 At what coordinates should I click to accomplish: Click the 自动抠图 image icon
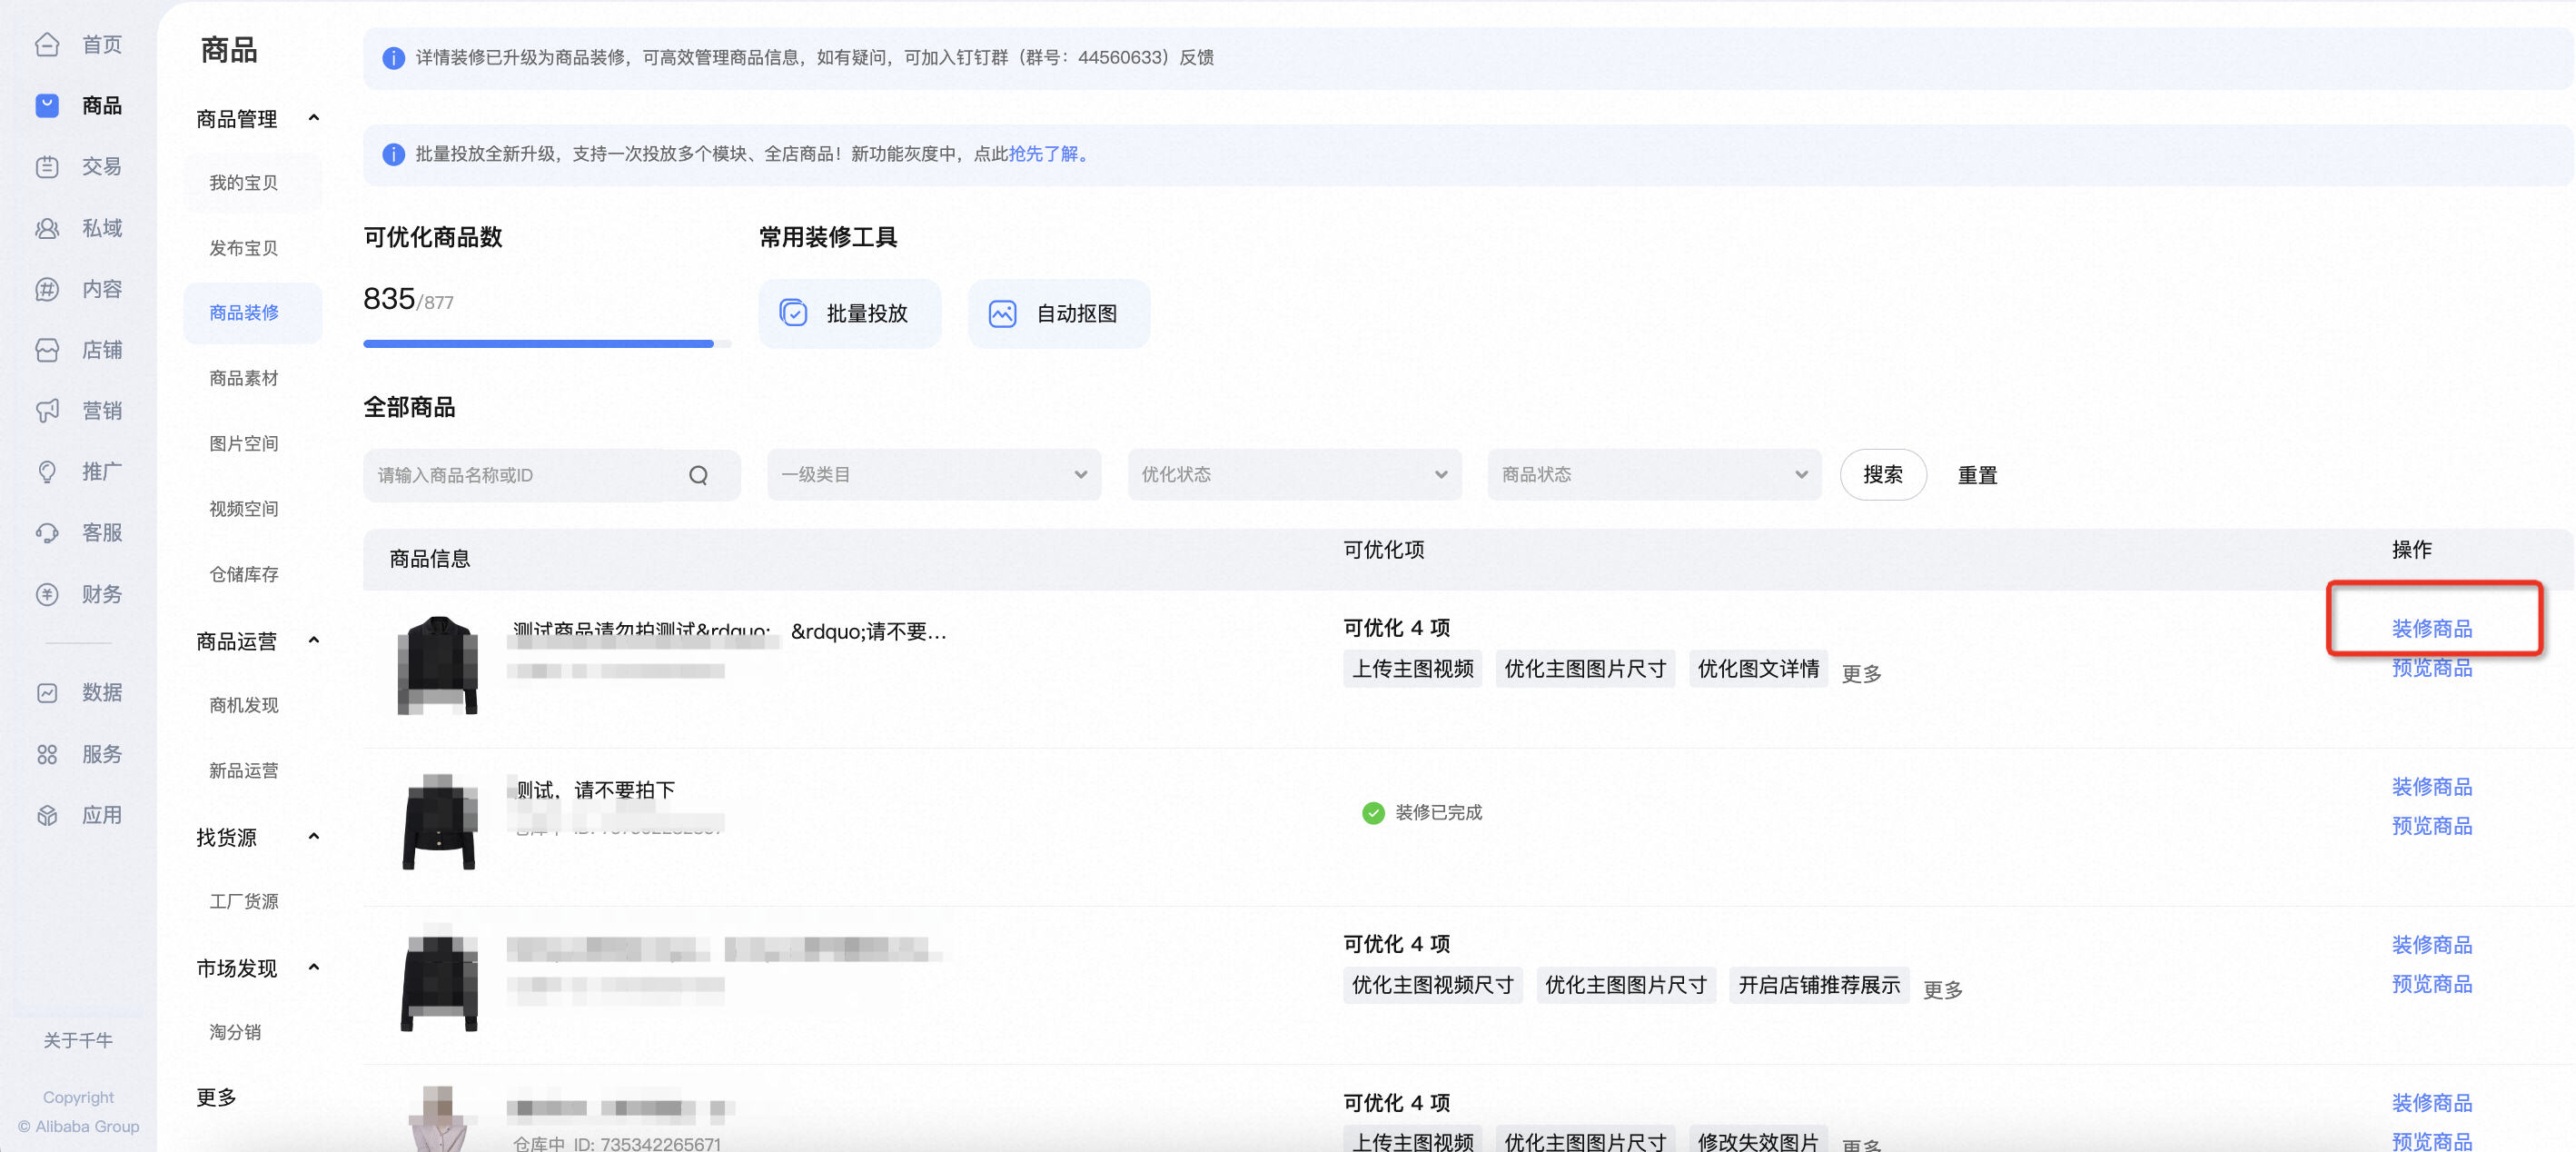tap(1002, 313)
